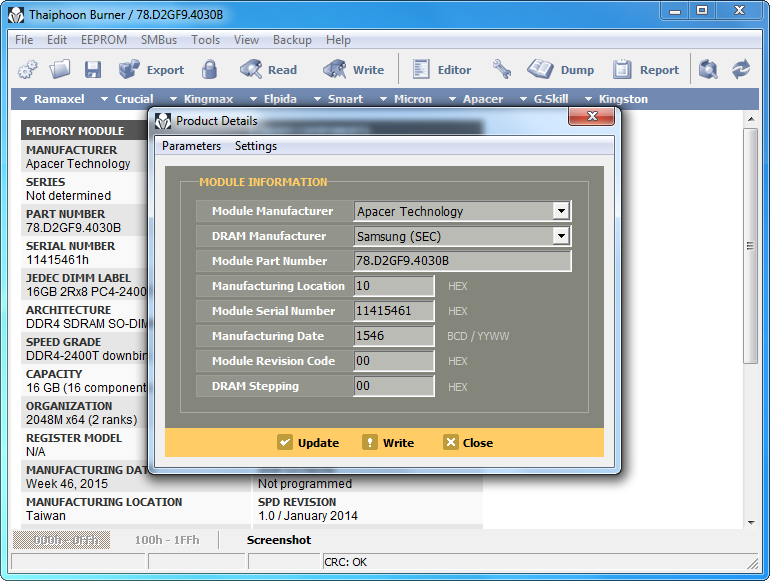
Task: Click the DRAM Stepping field
Action: point(394,386)
